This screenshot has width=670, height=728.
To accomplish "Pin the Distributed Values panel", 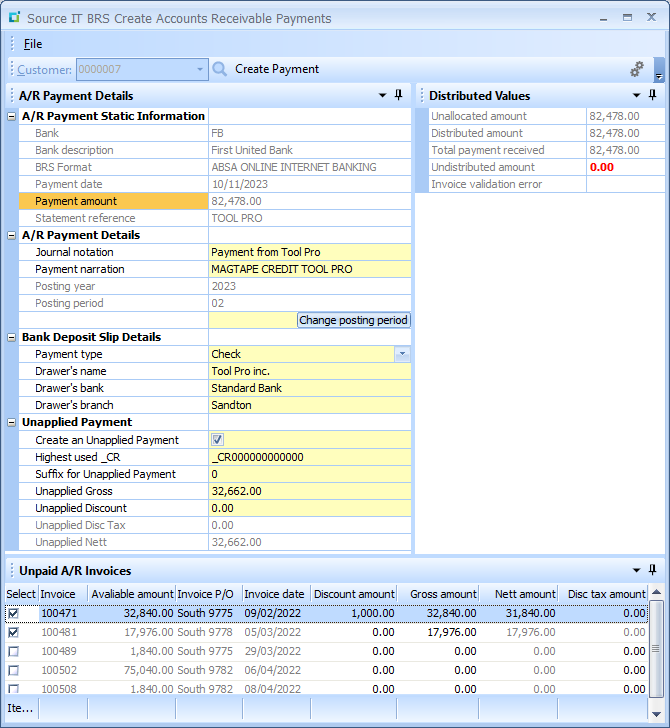I will coord(653,95).
